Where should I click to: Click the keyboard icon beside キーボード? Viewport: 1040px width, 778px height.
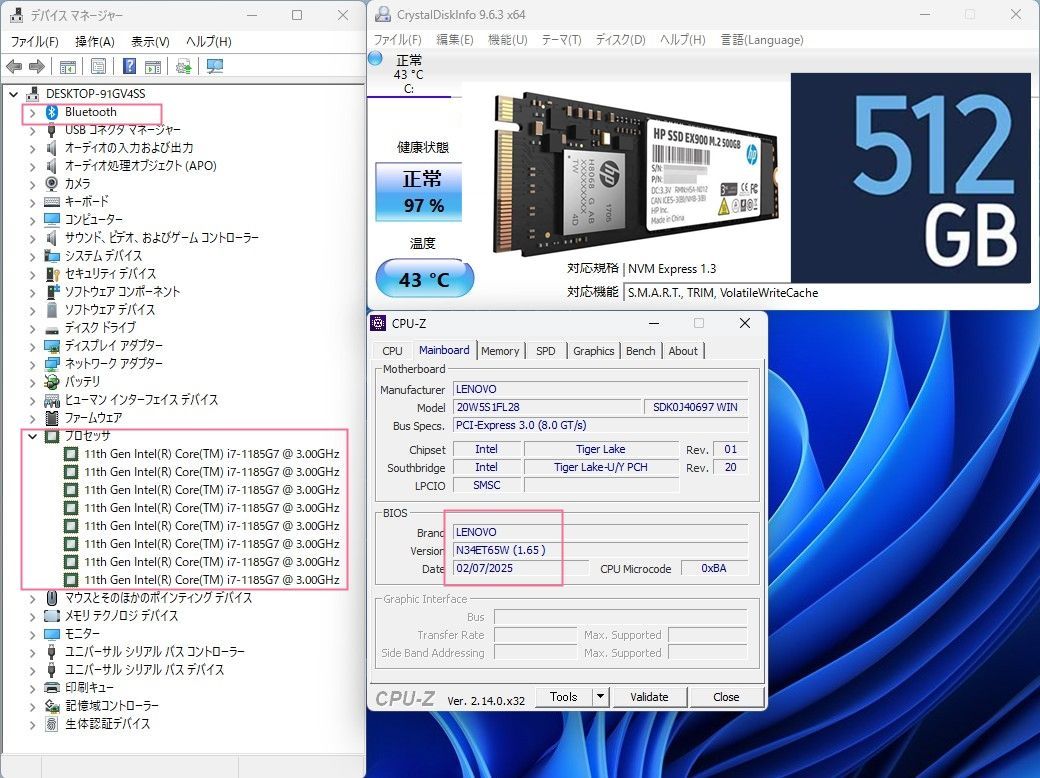click(52, 202)
